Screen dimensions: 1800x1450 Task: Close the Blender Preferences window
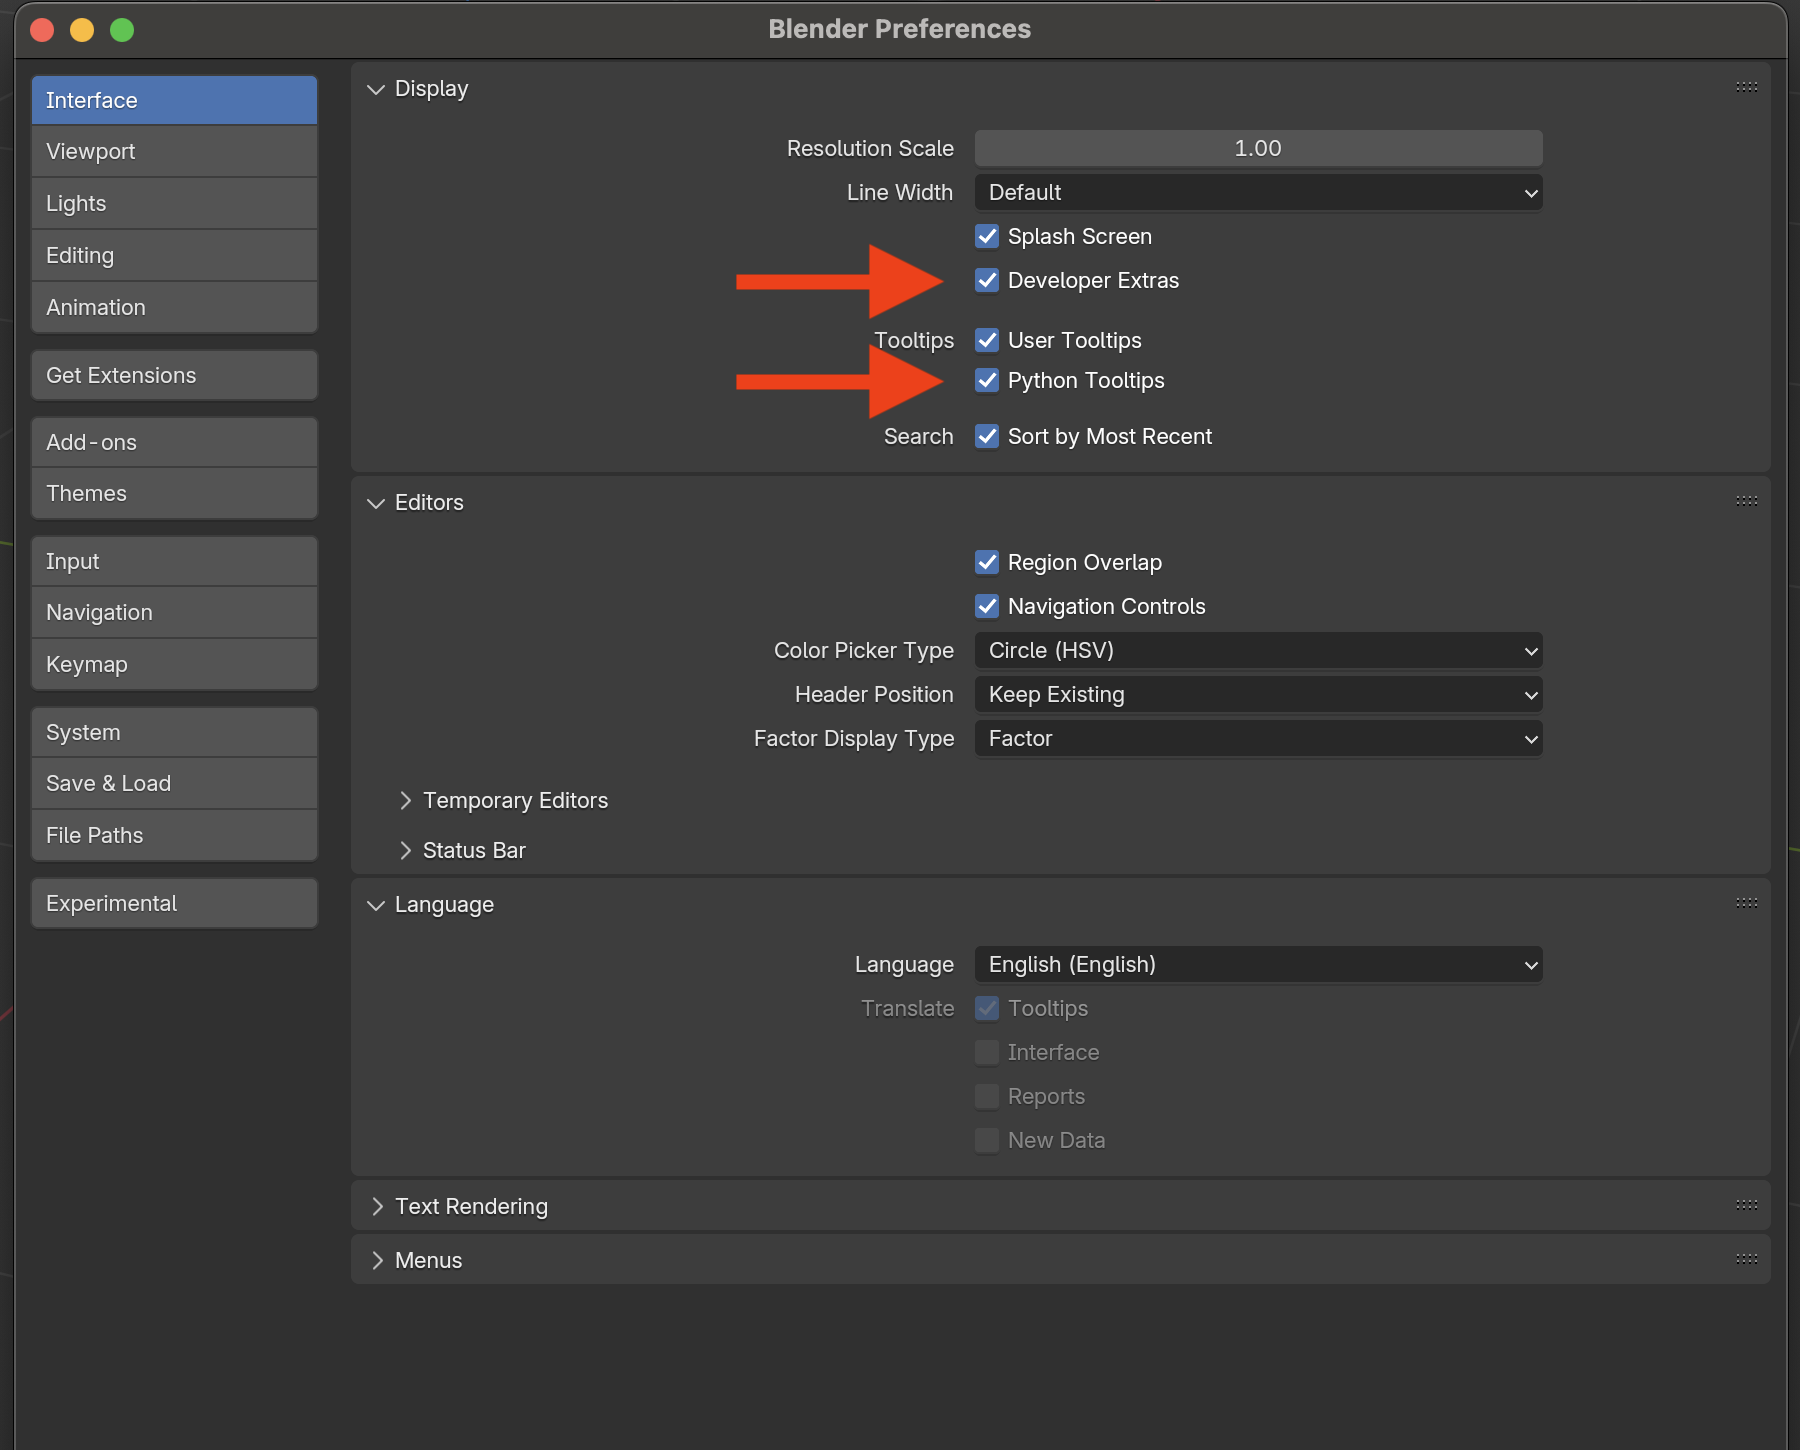click(42, 30)
